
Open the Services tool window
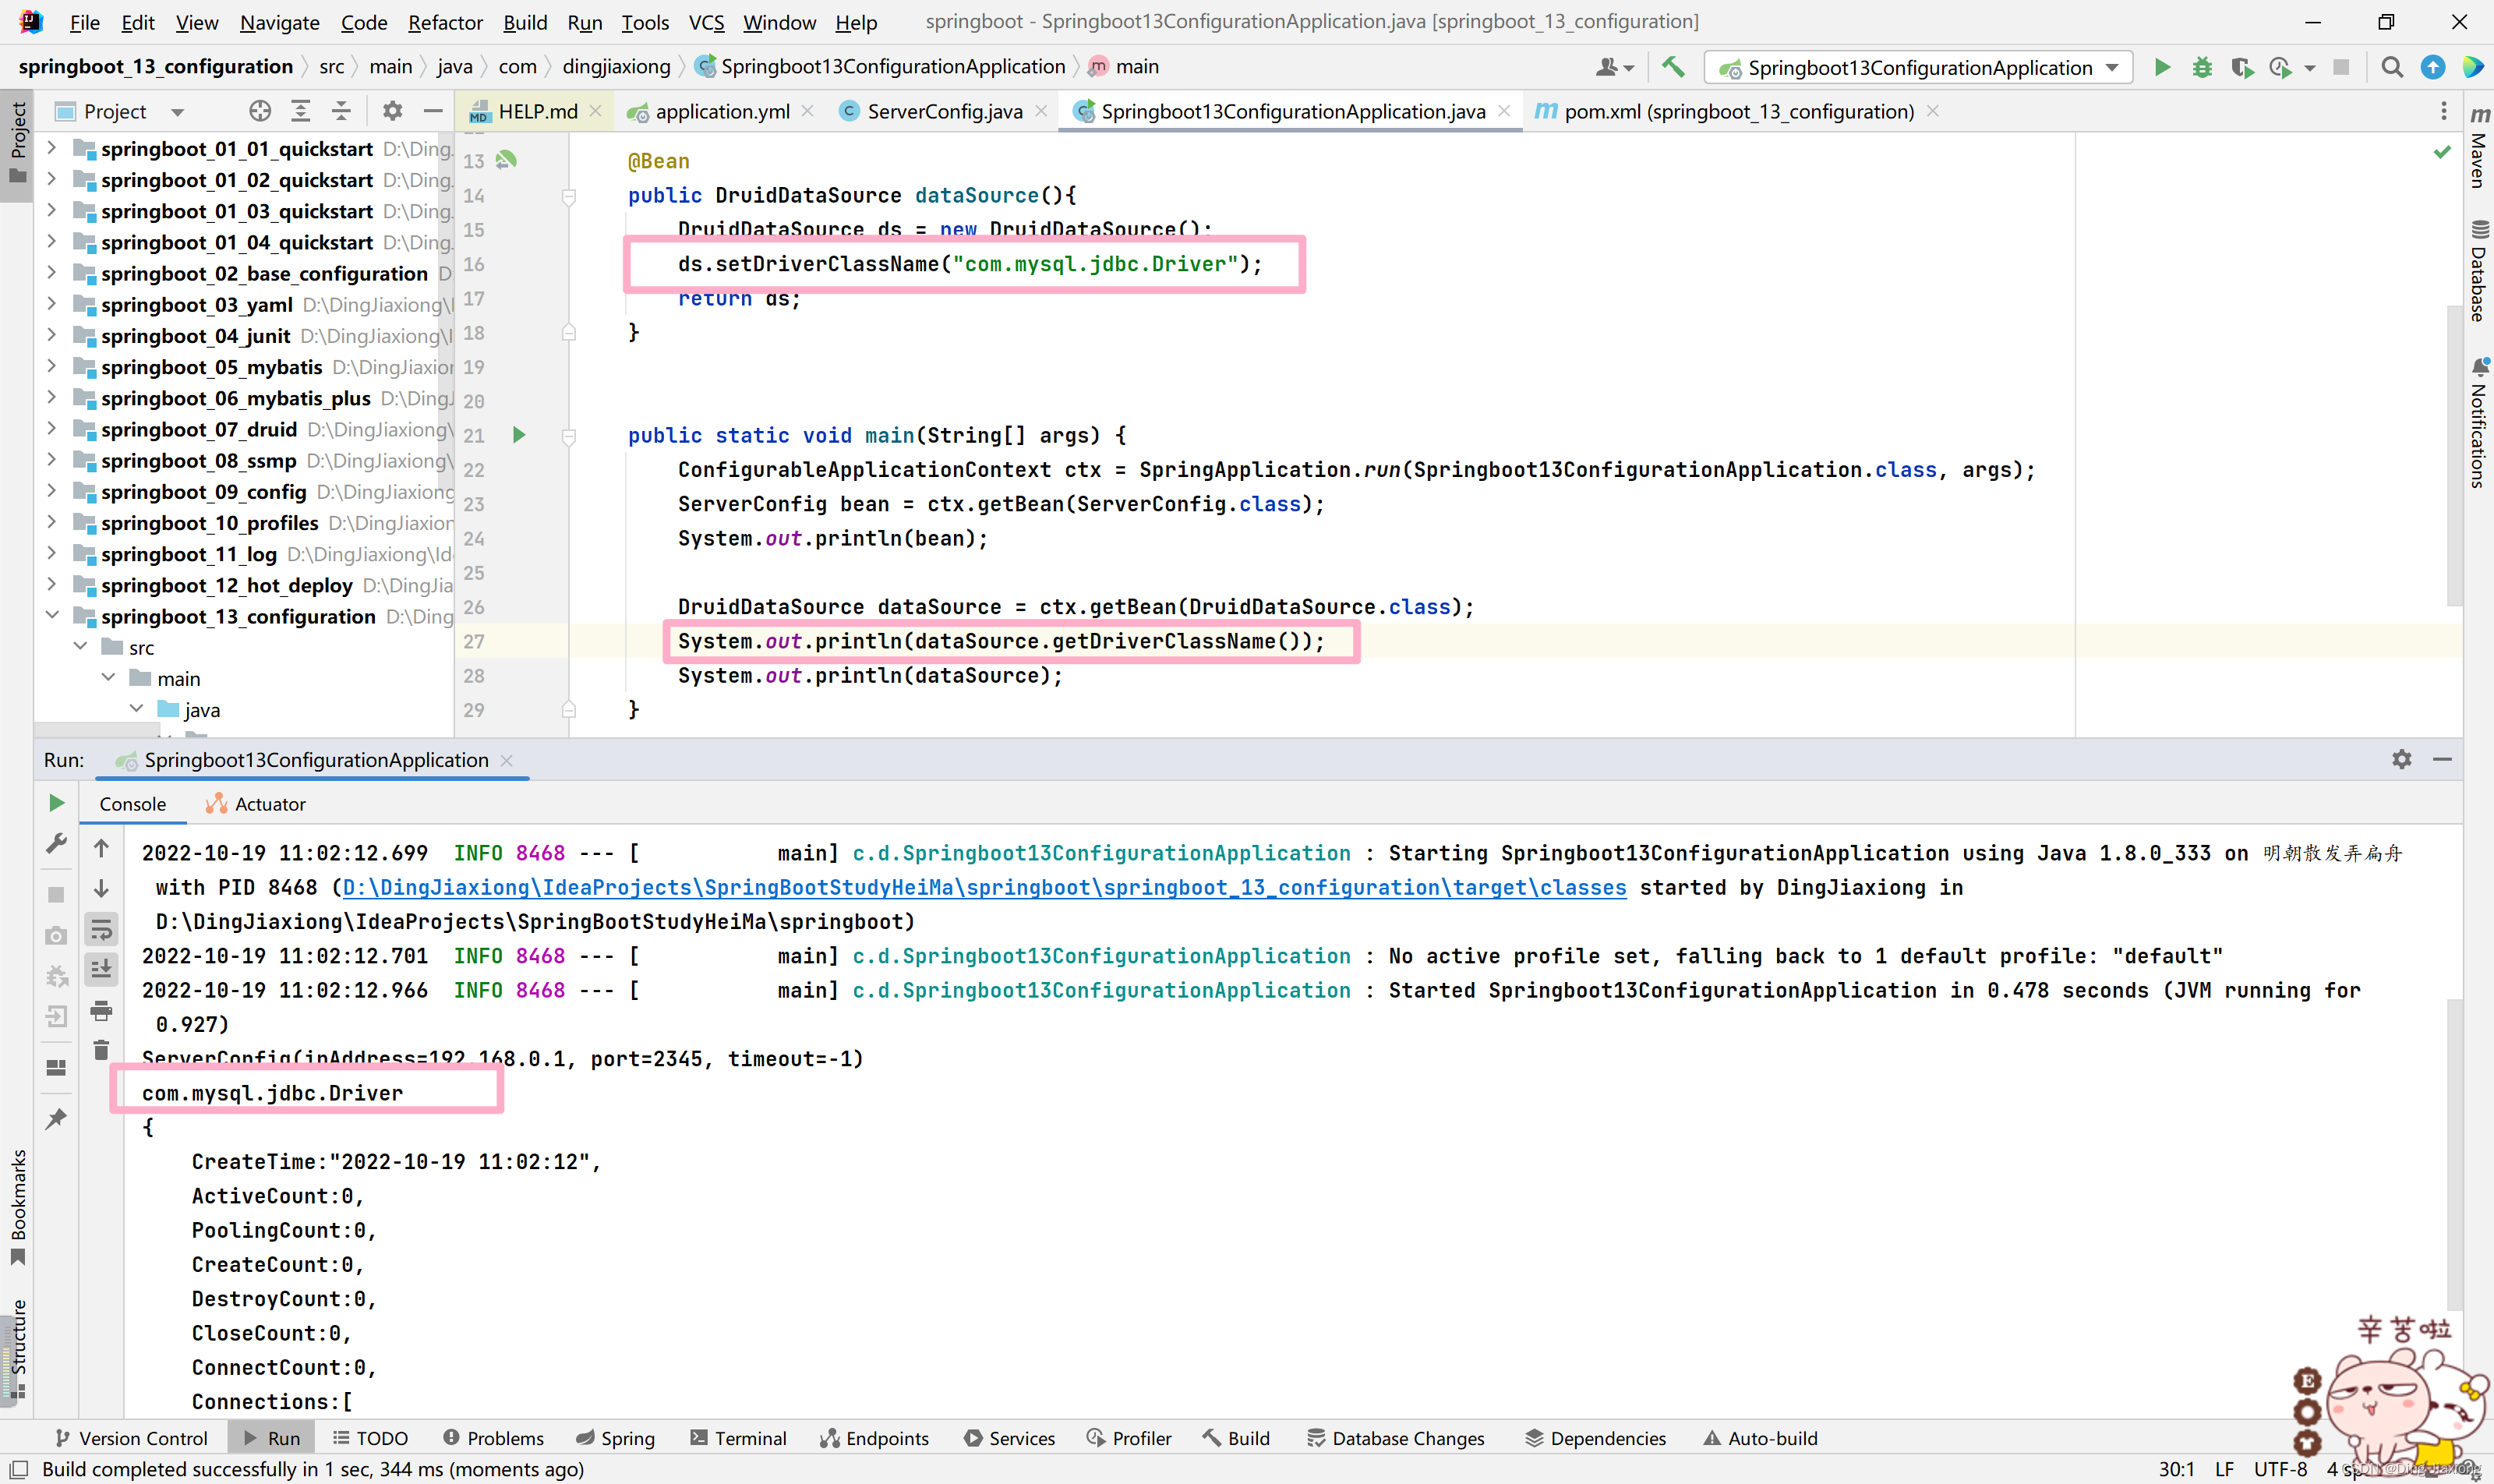1009,1438
